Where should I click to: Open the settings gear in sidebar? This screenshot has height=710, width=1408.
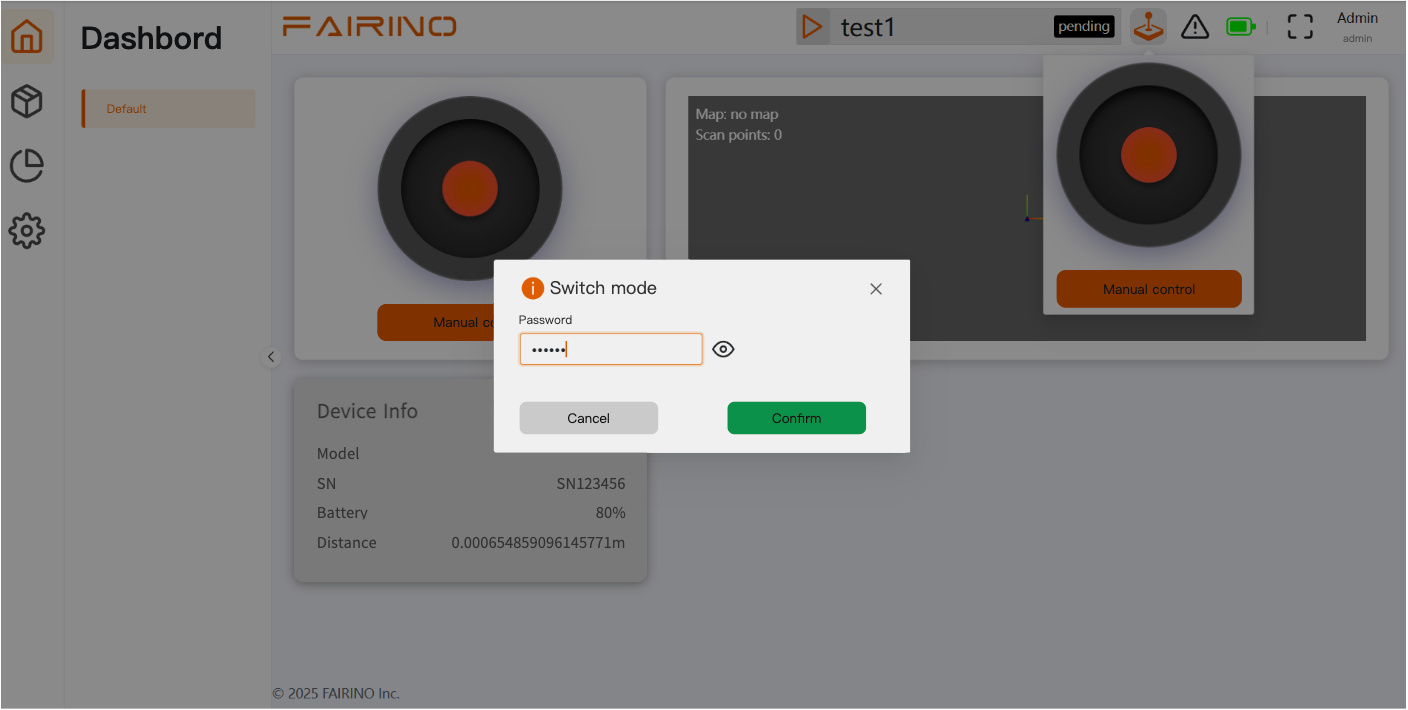(27, 231)
